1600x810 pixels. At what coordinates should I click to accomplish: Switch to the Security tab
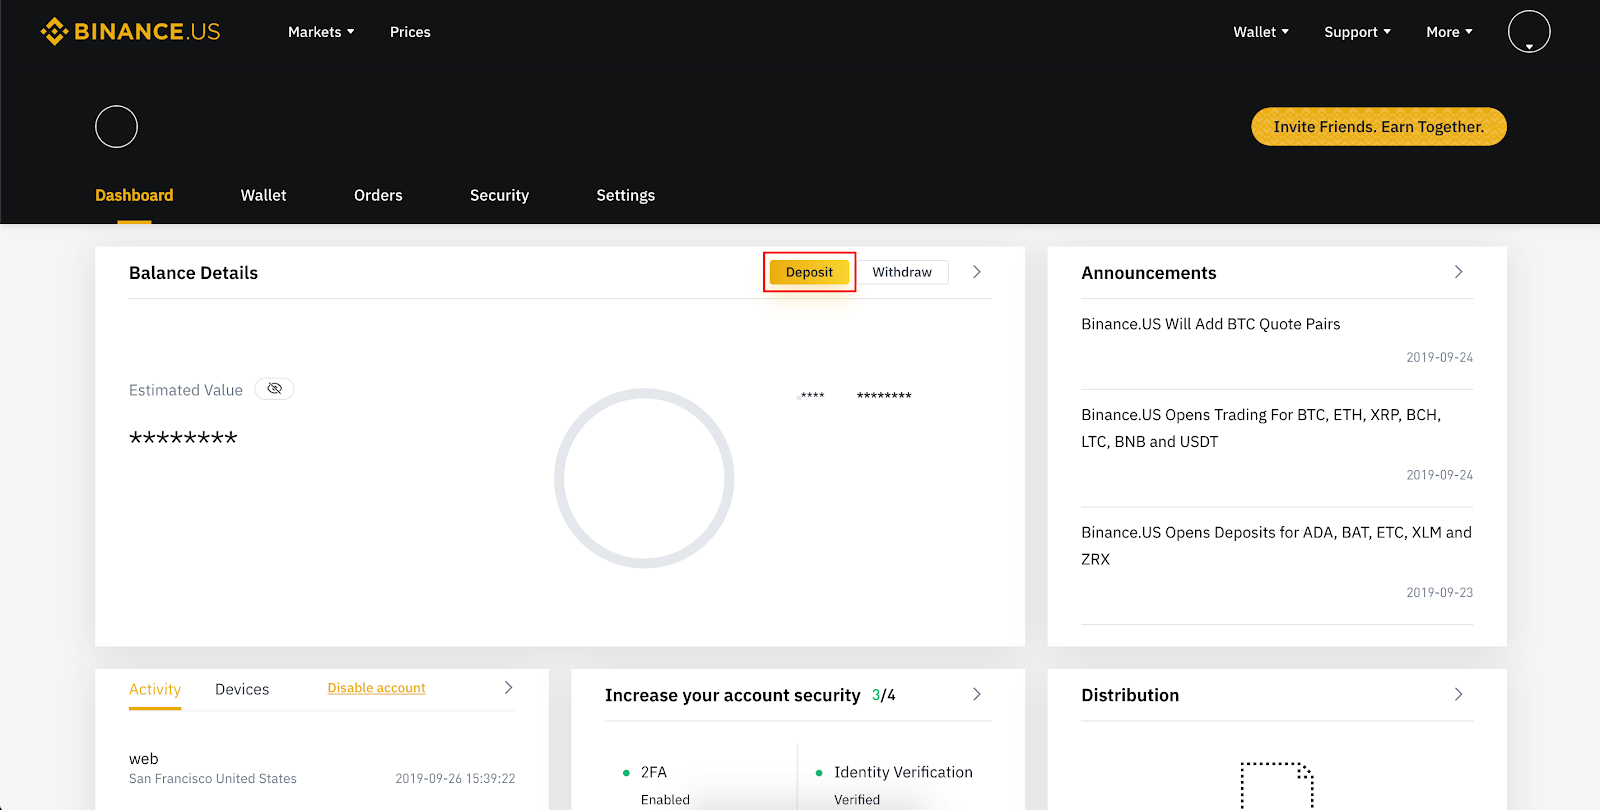[x=499, y=195]
